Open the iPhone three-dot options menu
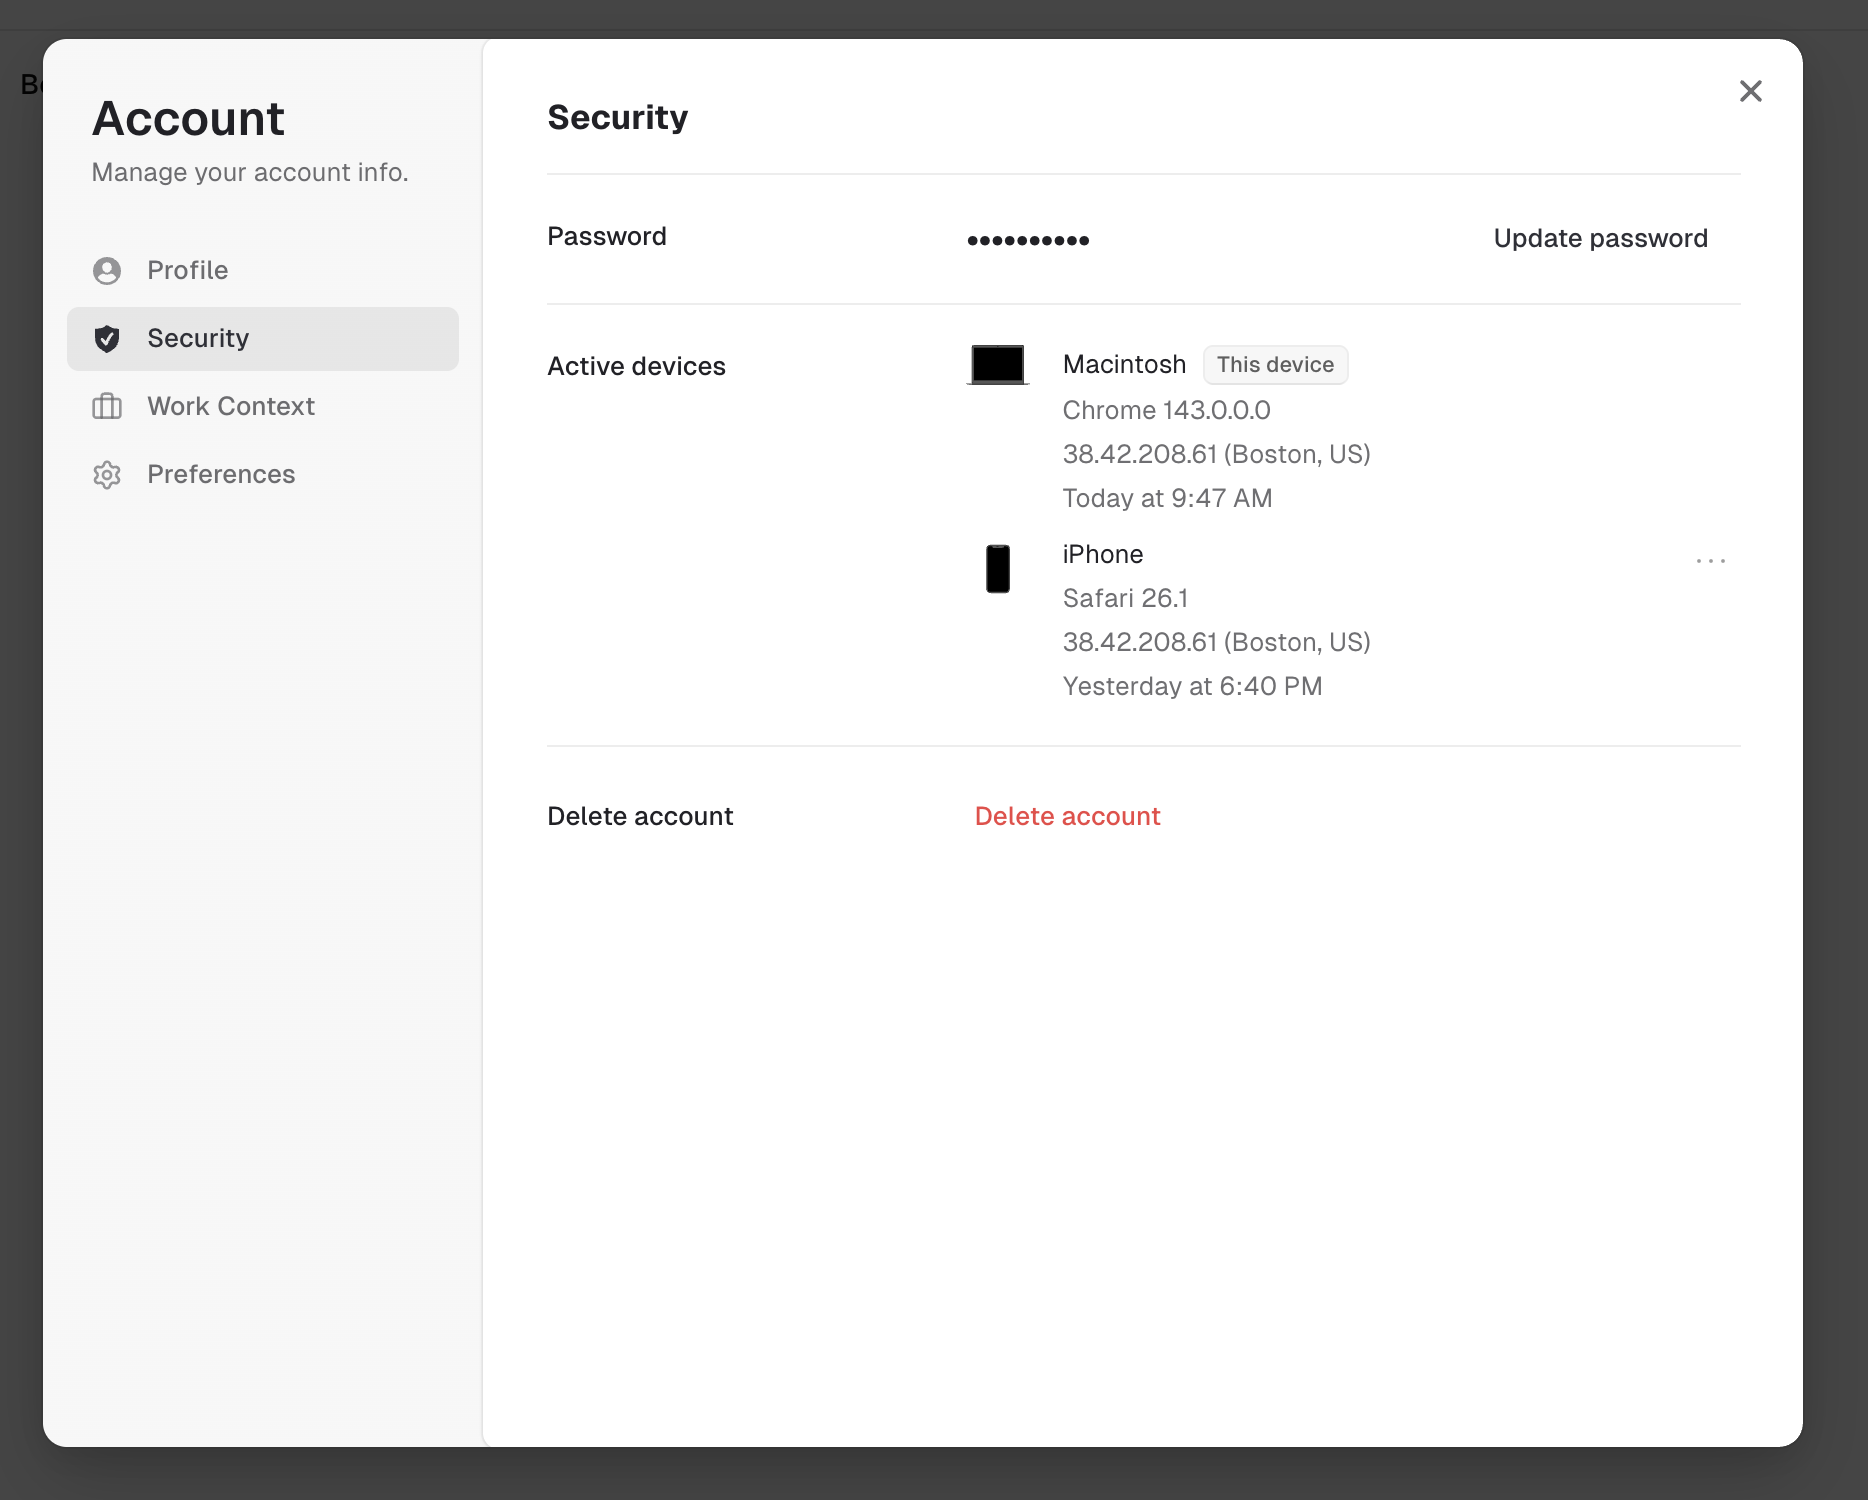1868x1500 pixels. pyautogui.click(x=1710, y=561)
